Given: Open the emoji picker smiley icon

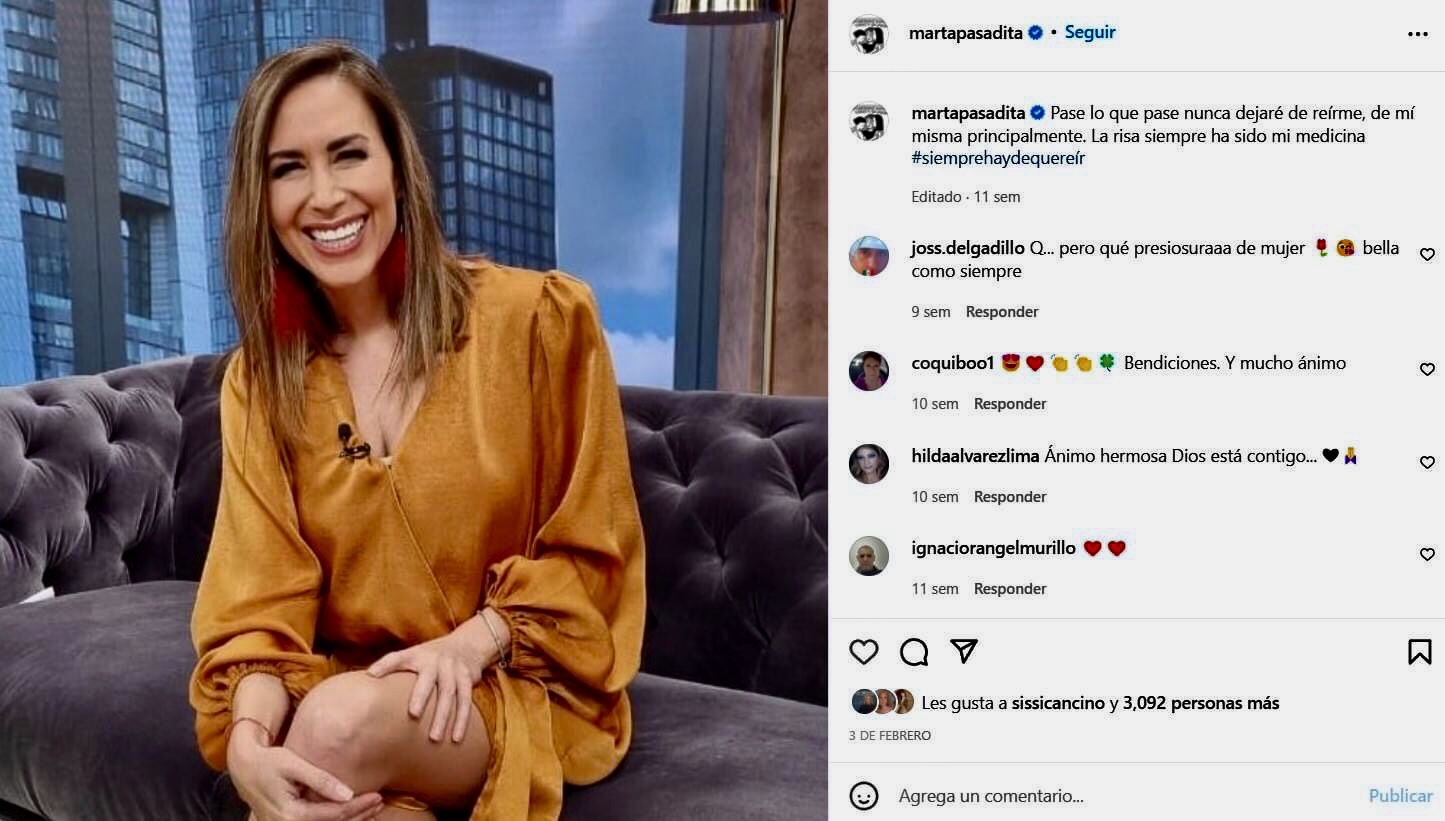Looking at the screenshot, I should point(864,796).
